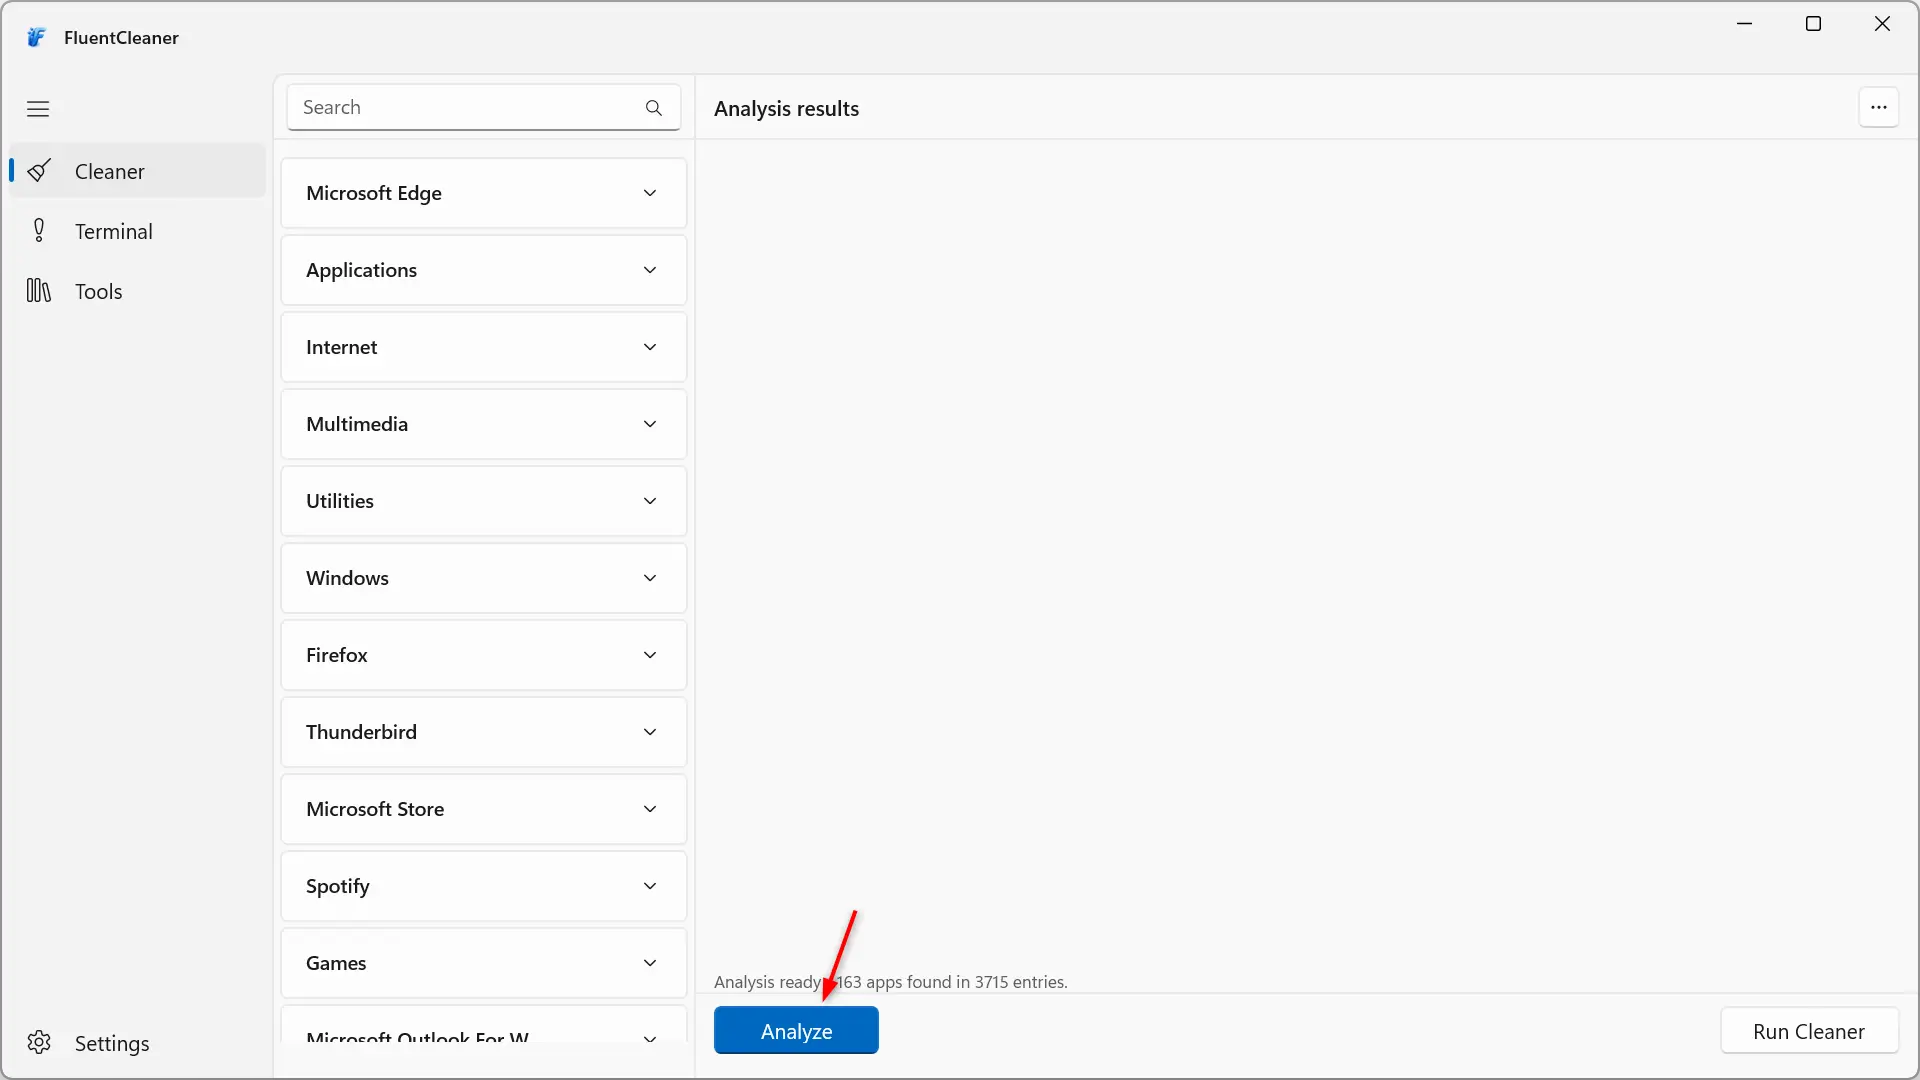The width and height of the screenshot is (1920, 1080).
Task: Maximize the FluentCleaner window
Action: point(1813,23)
